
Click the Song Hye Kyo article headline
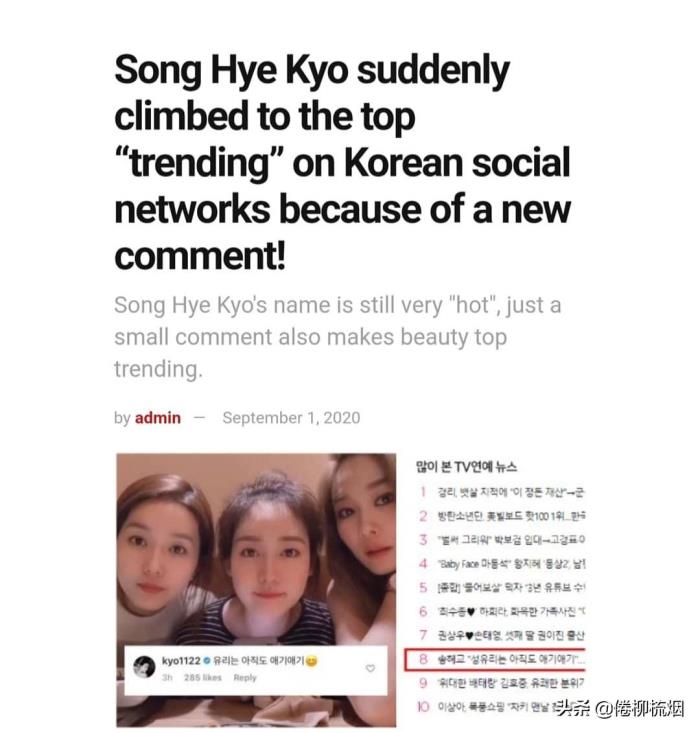tap(342, 162)
